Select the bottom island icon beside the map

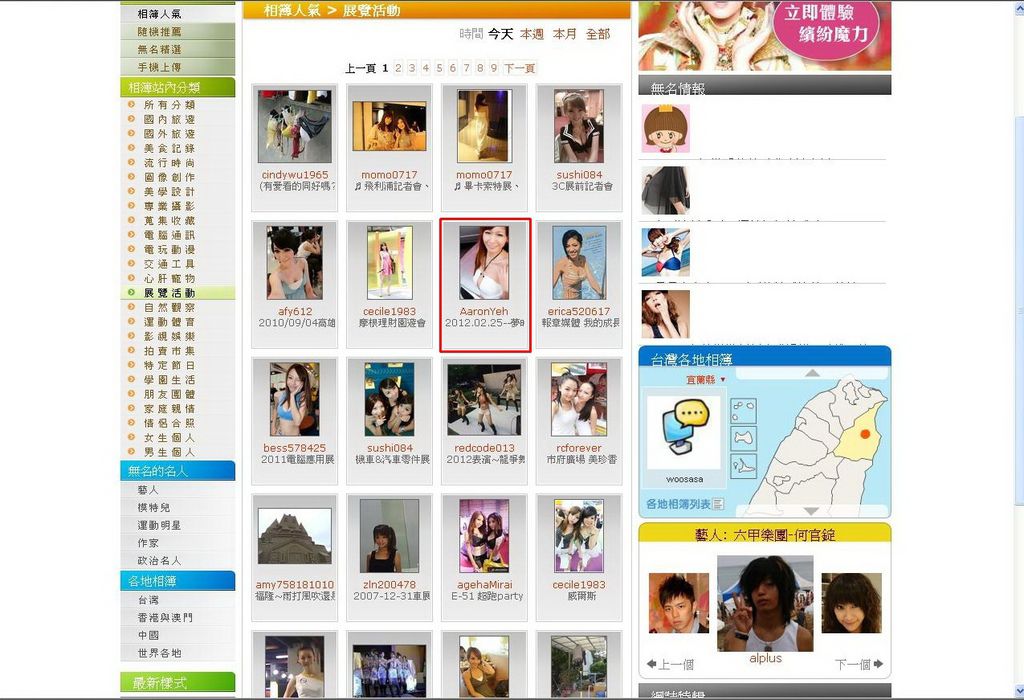pyautogui.click(x=743, y=466)
